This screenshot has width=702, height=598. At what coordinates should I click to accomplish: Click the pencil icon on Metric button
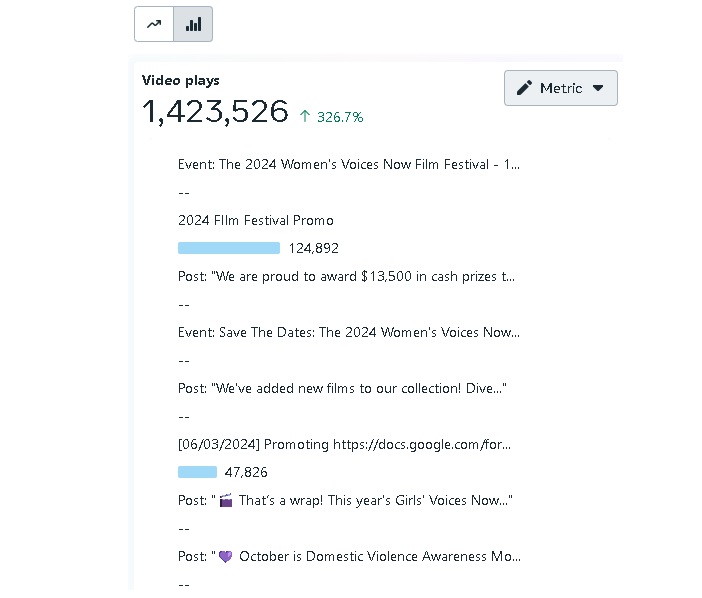coord(524,88)
